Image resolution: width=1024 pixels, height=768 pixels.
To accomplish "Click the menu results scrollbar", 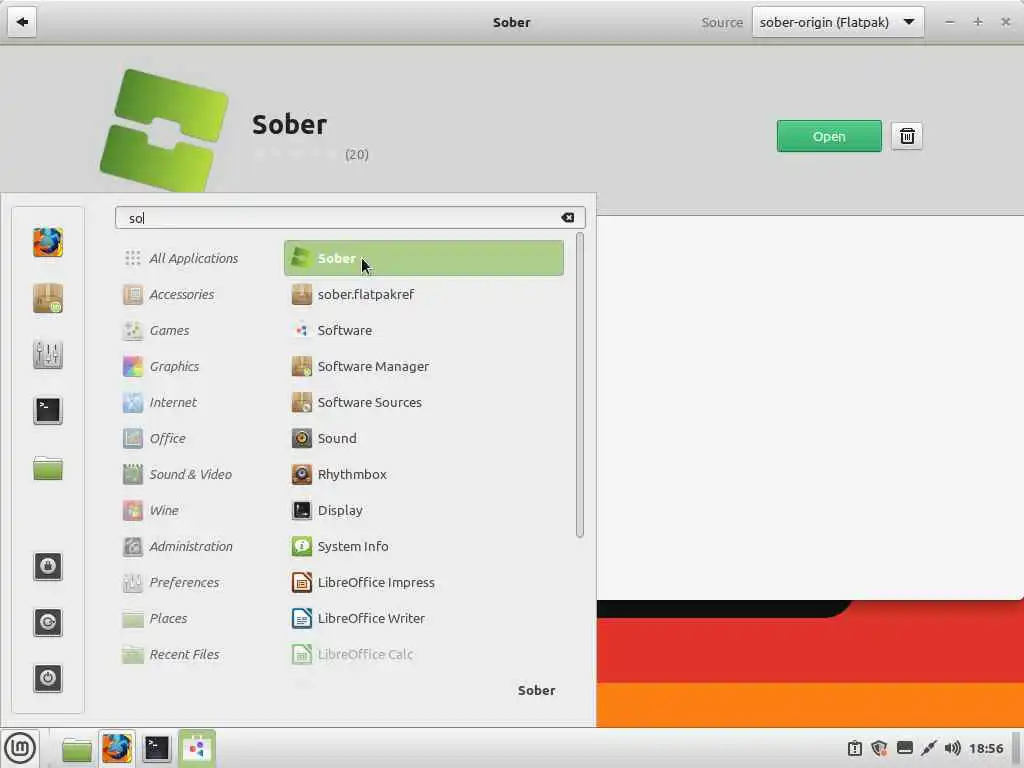I will (x=579, y=385).
